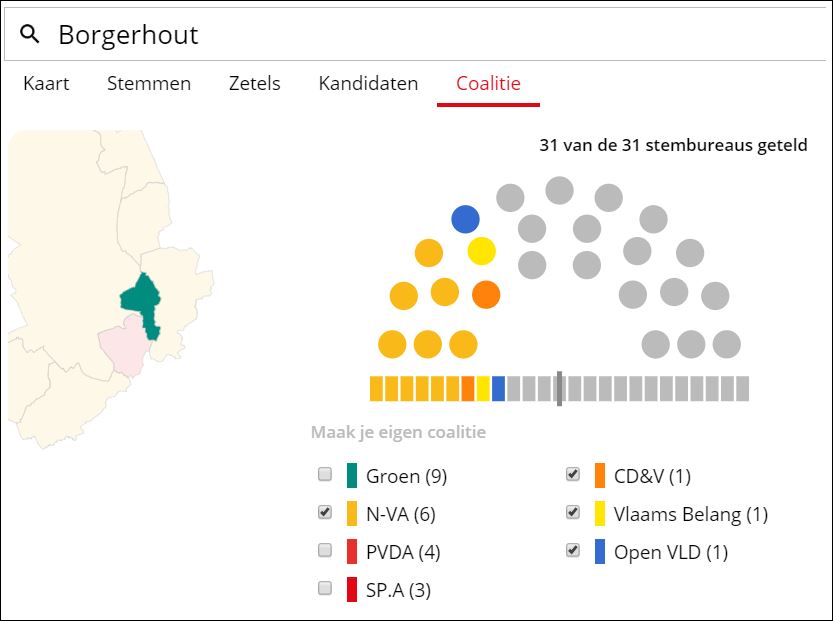Image resolution: width=833 pixels, height=621 pixels.
Task: Uncheck the N-VA (6) checkbox
Action: coord(324,512)
